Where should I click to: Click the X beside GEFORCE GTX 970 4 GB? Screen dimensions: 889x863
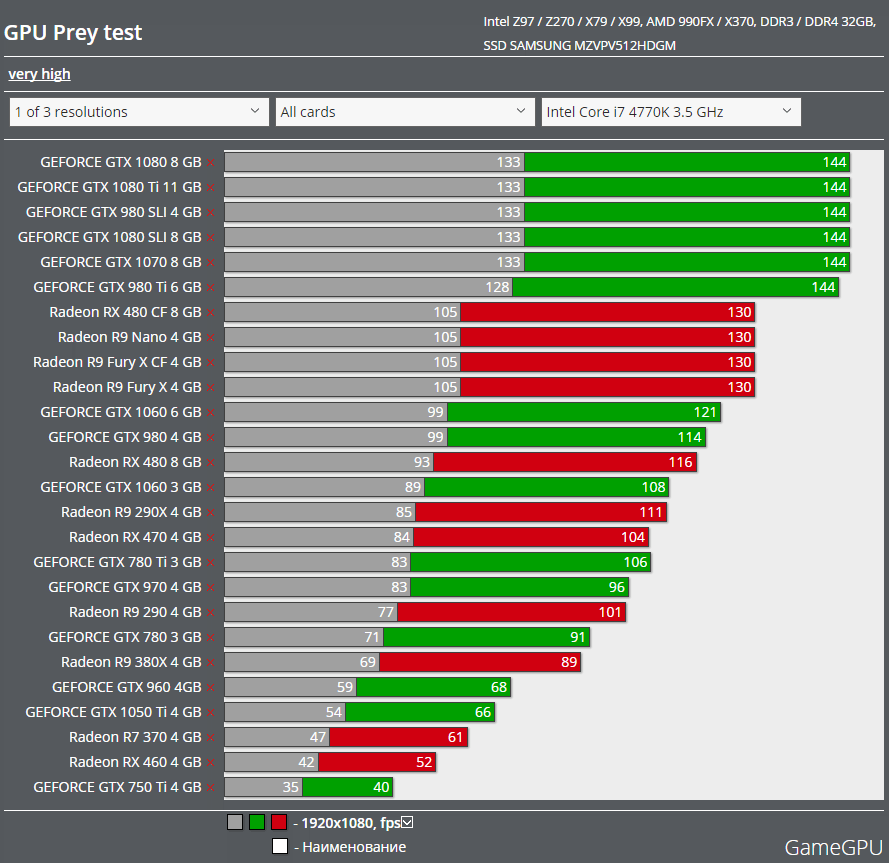[210, 587]
